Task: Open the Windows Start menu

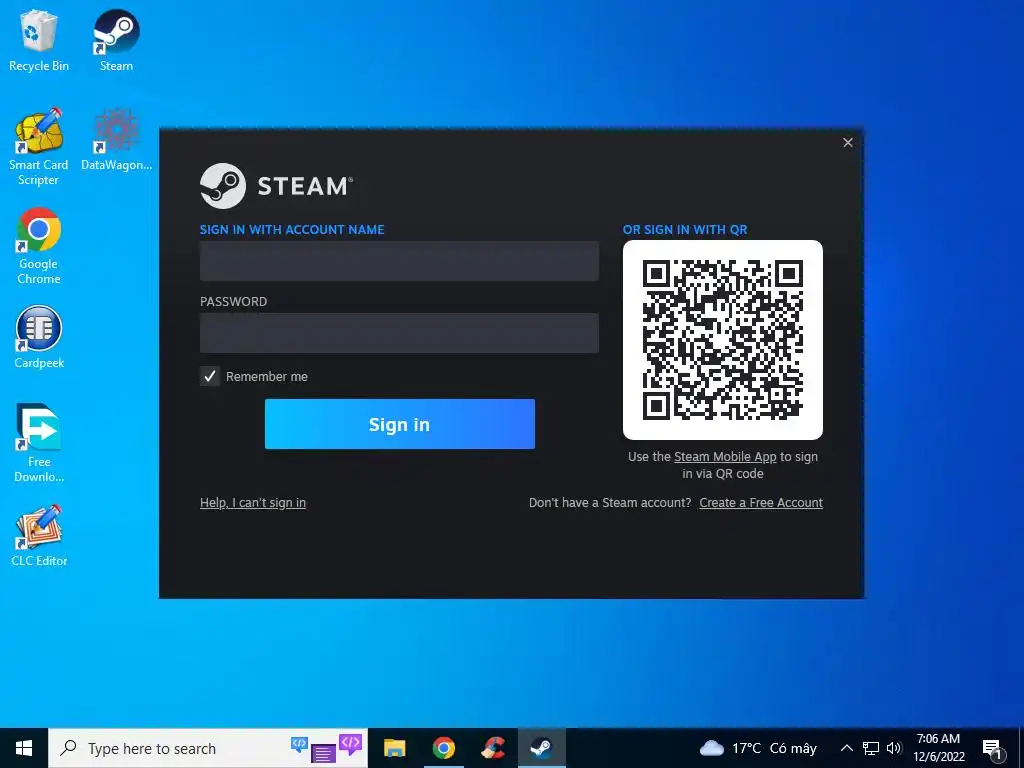Action: pyautogui.click(x=24, y=748)
